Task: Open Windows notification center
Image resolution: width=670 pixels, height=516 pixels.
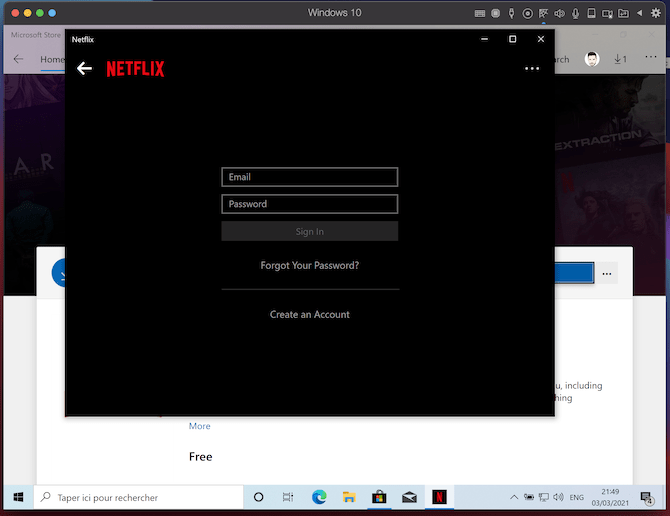Action: [647, 498]
